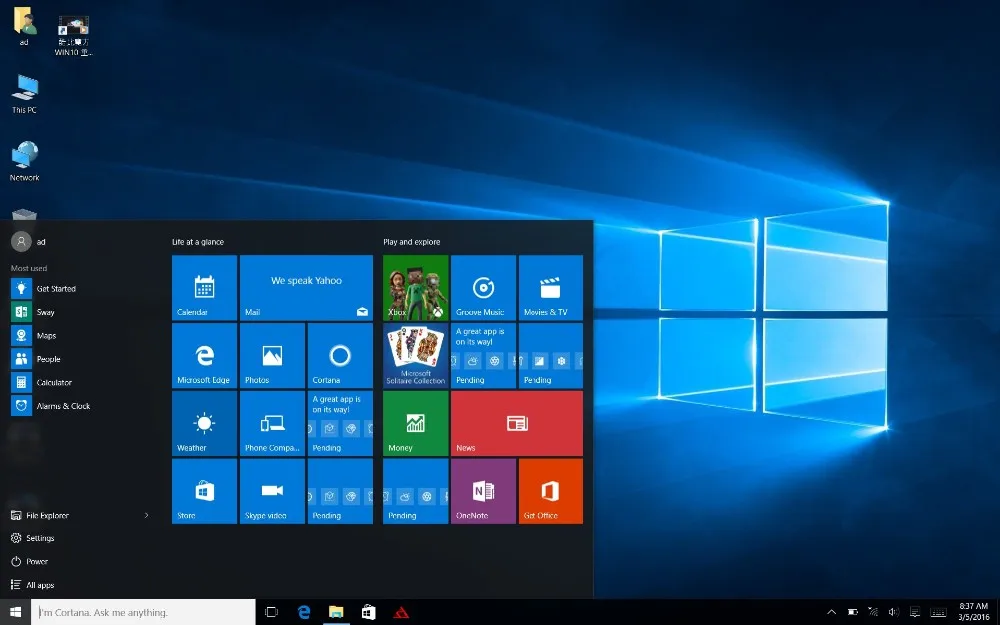
Task: Open the network Wi-Fi tray icon
Action: (x=873, y=612)
